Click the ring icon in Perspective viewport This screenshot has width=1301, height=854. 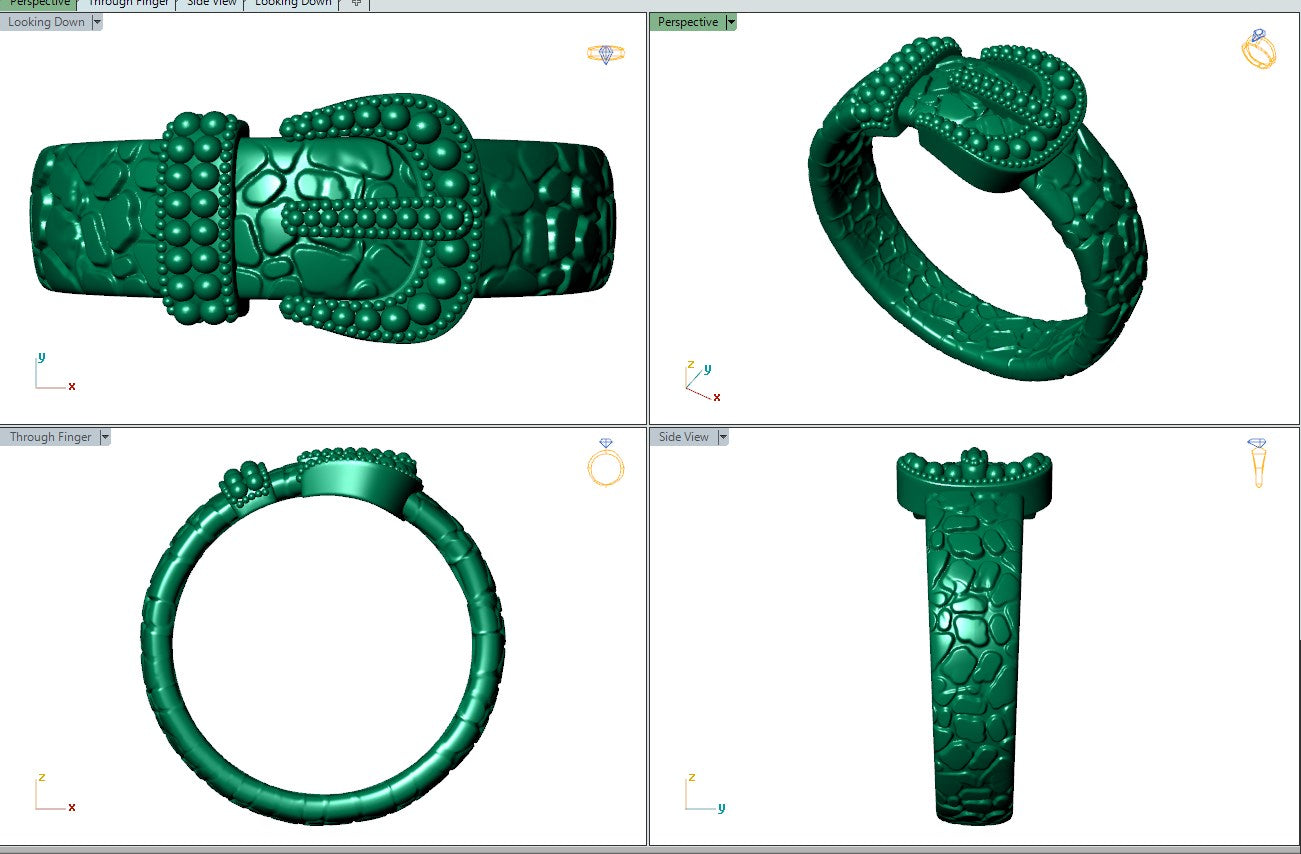click(x=1257, y=48)
